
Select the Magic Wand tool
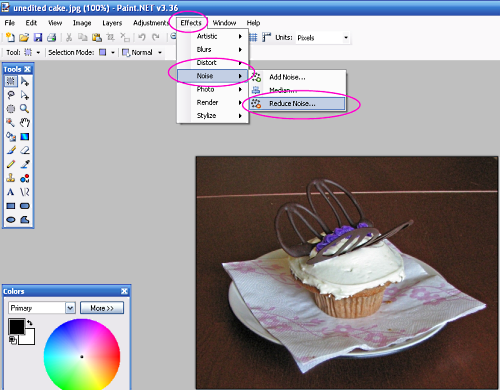pos(11,123)
